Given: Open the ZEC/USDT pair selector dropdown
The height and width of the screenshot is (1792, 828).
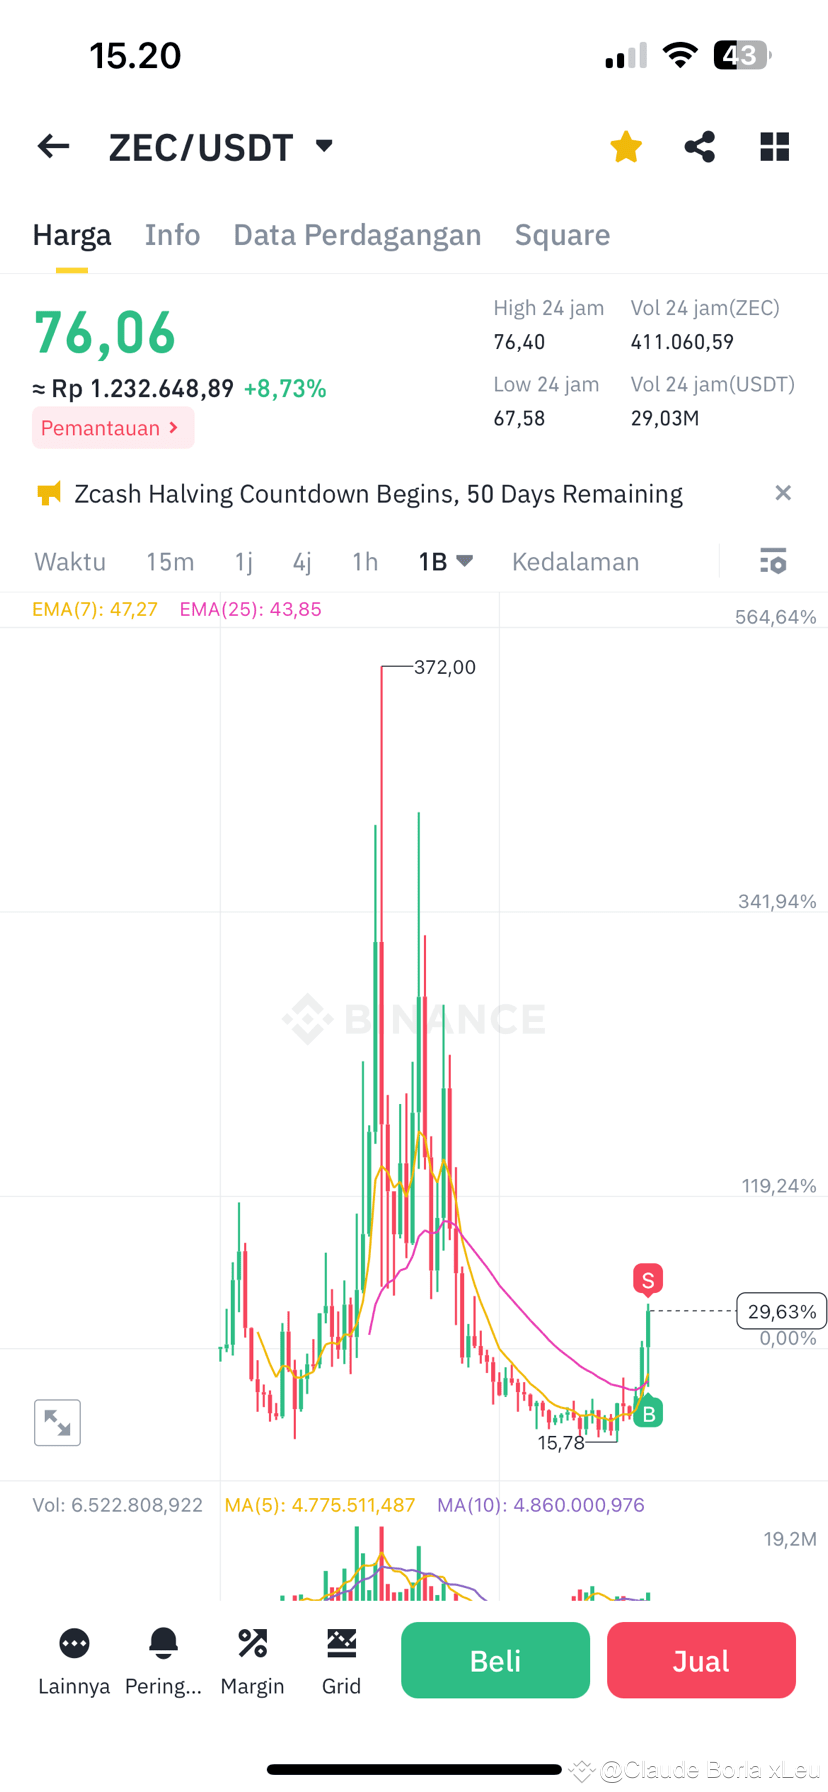Looking at the screenshot, I should pyautogui.click(x=222, y=146).
